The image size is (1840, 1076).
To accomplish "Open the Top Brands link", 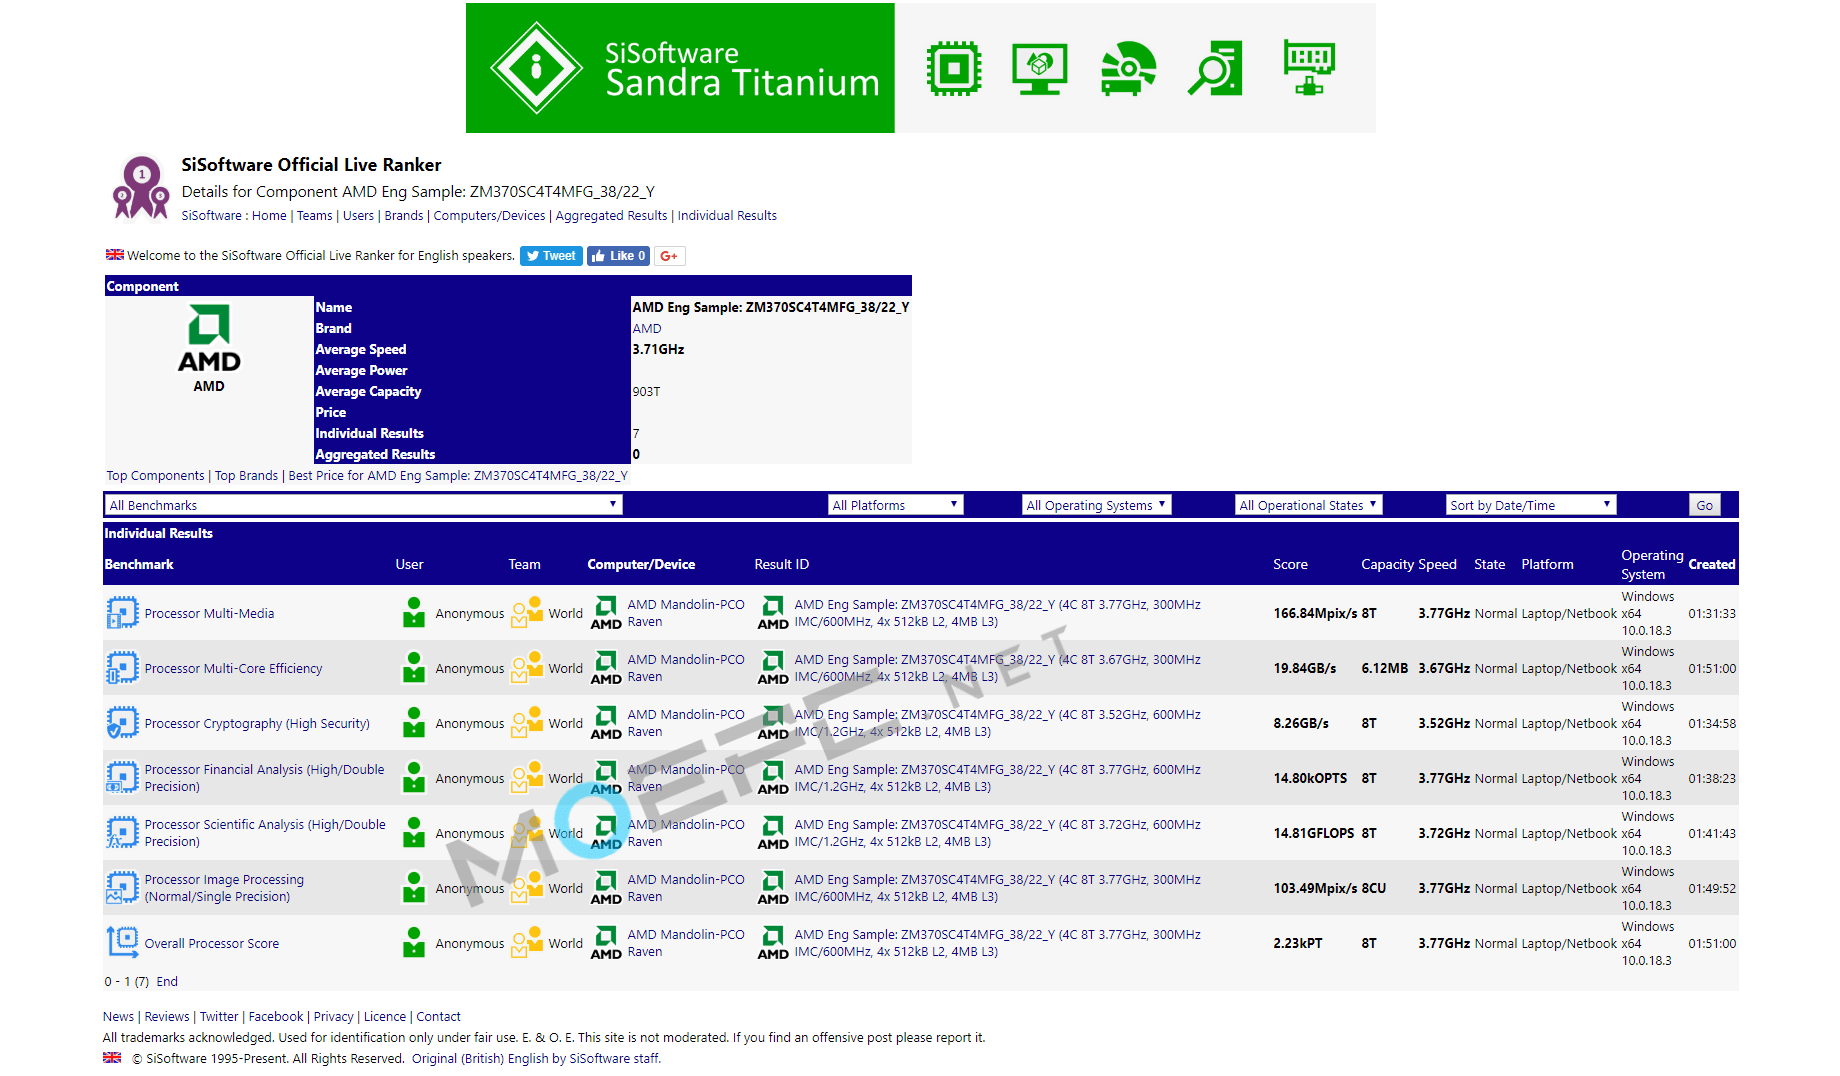I will [x=246, y=475].
